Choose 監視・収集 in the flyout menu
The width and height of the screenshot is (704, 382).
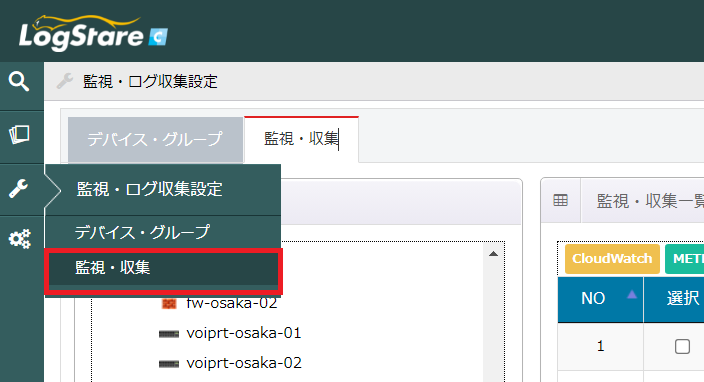click(163, 268)
